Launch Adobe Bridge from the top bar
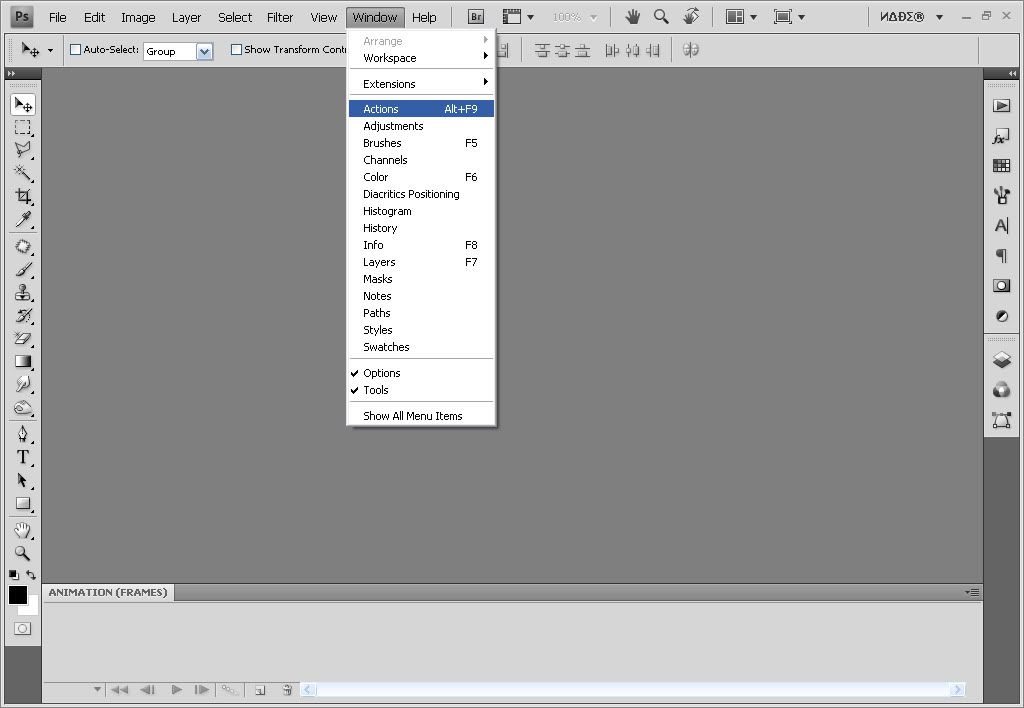 click(476, 17)
